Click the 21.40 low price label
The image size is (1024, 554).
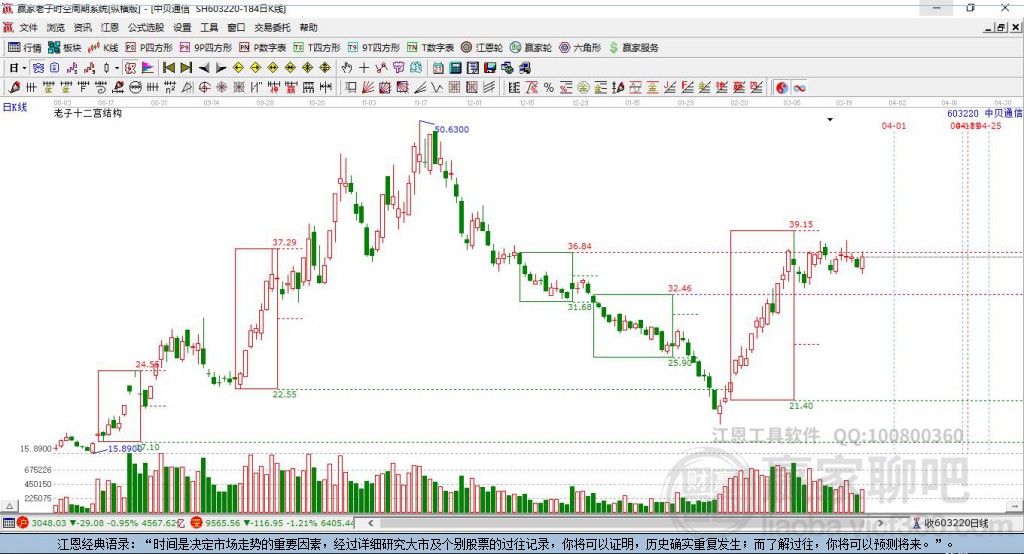point(801,406)
